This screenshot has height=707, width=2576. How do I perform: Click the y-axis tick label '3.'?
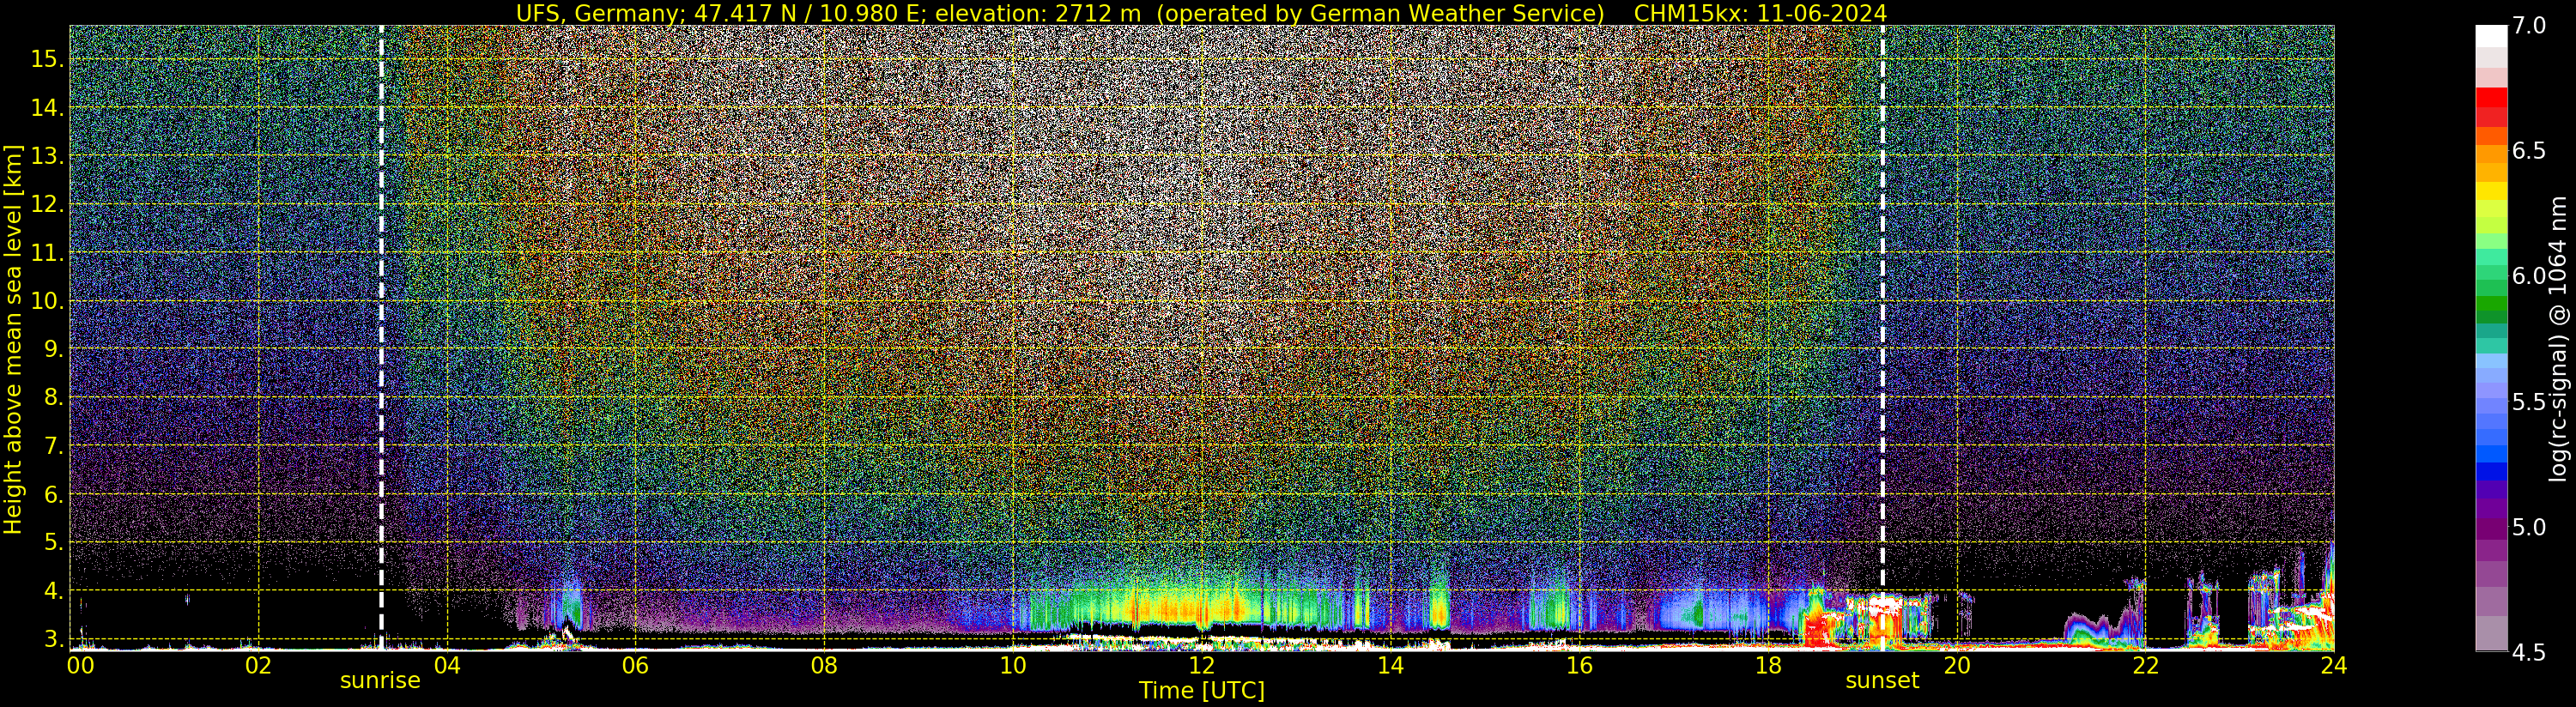54,639
